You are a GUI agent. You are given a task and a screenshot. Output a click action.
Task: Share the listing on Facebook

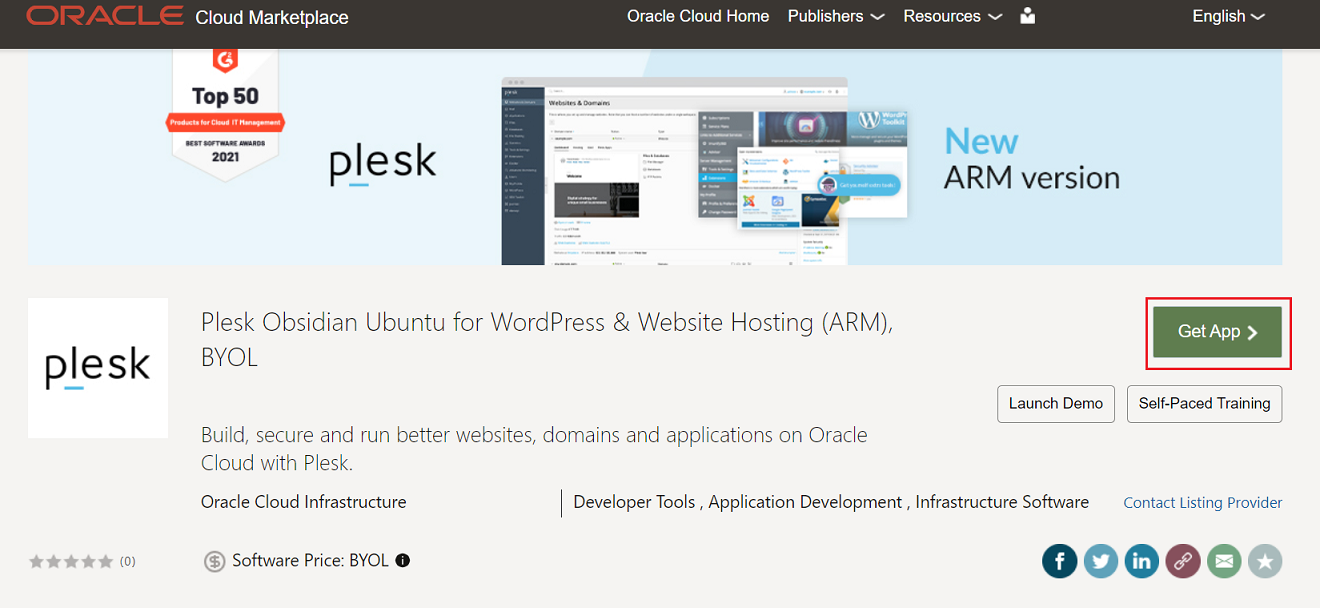(x=1060, y=561)
